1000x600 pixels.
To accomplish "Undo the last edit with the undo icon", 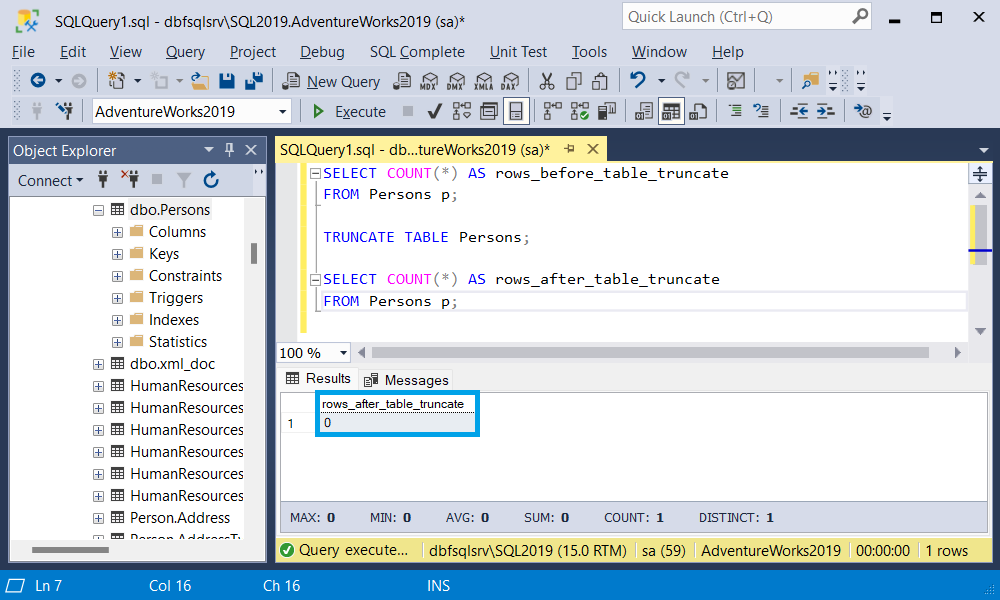I will point(637,81).
